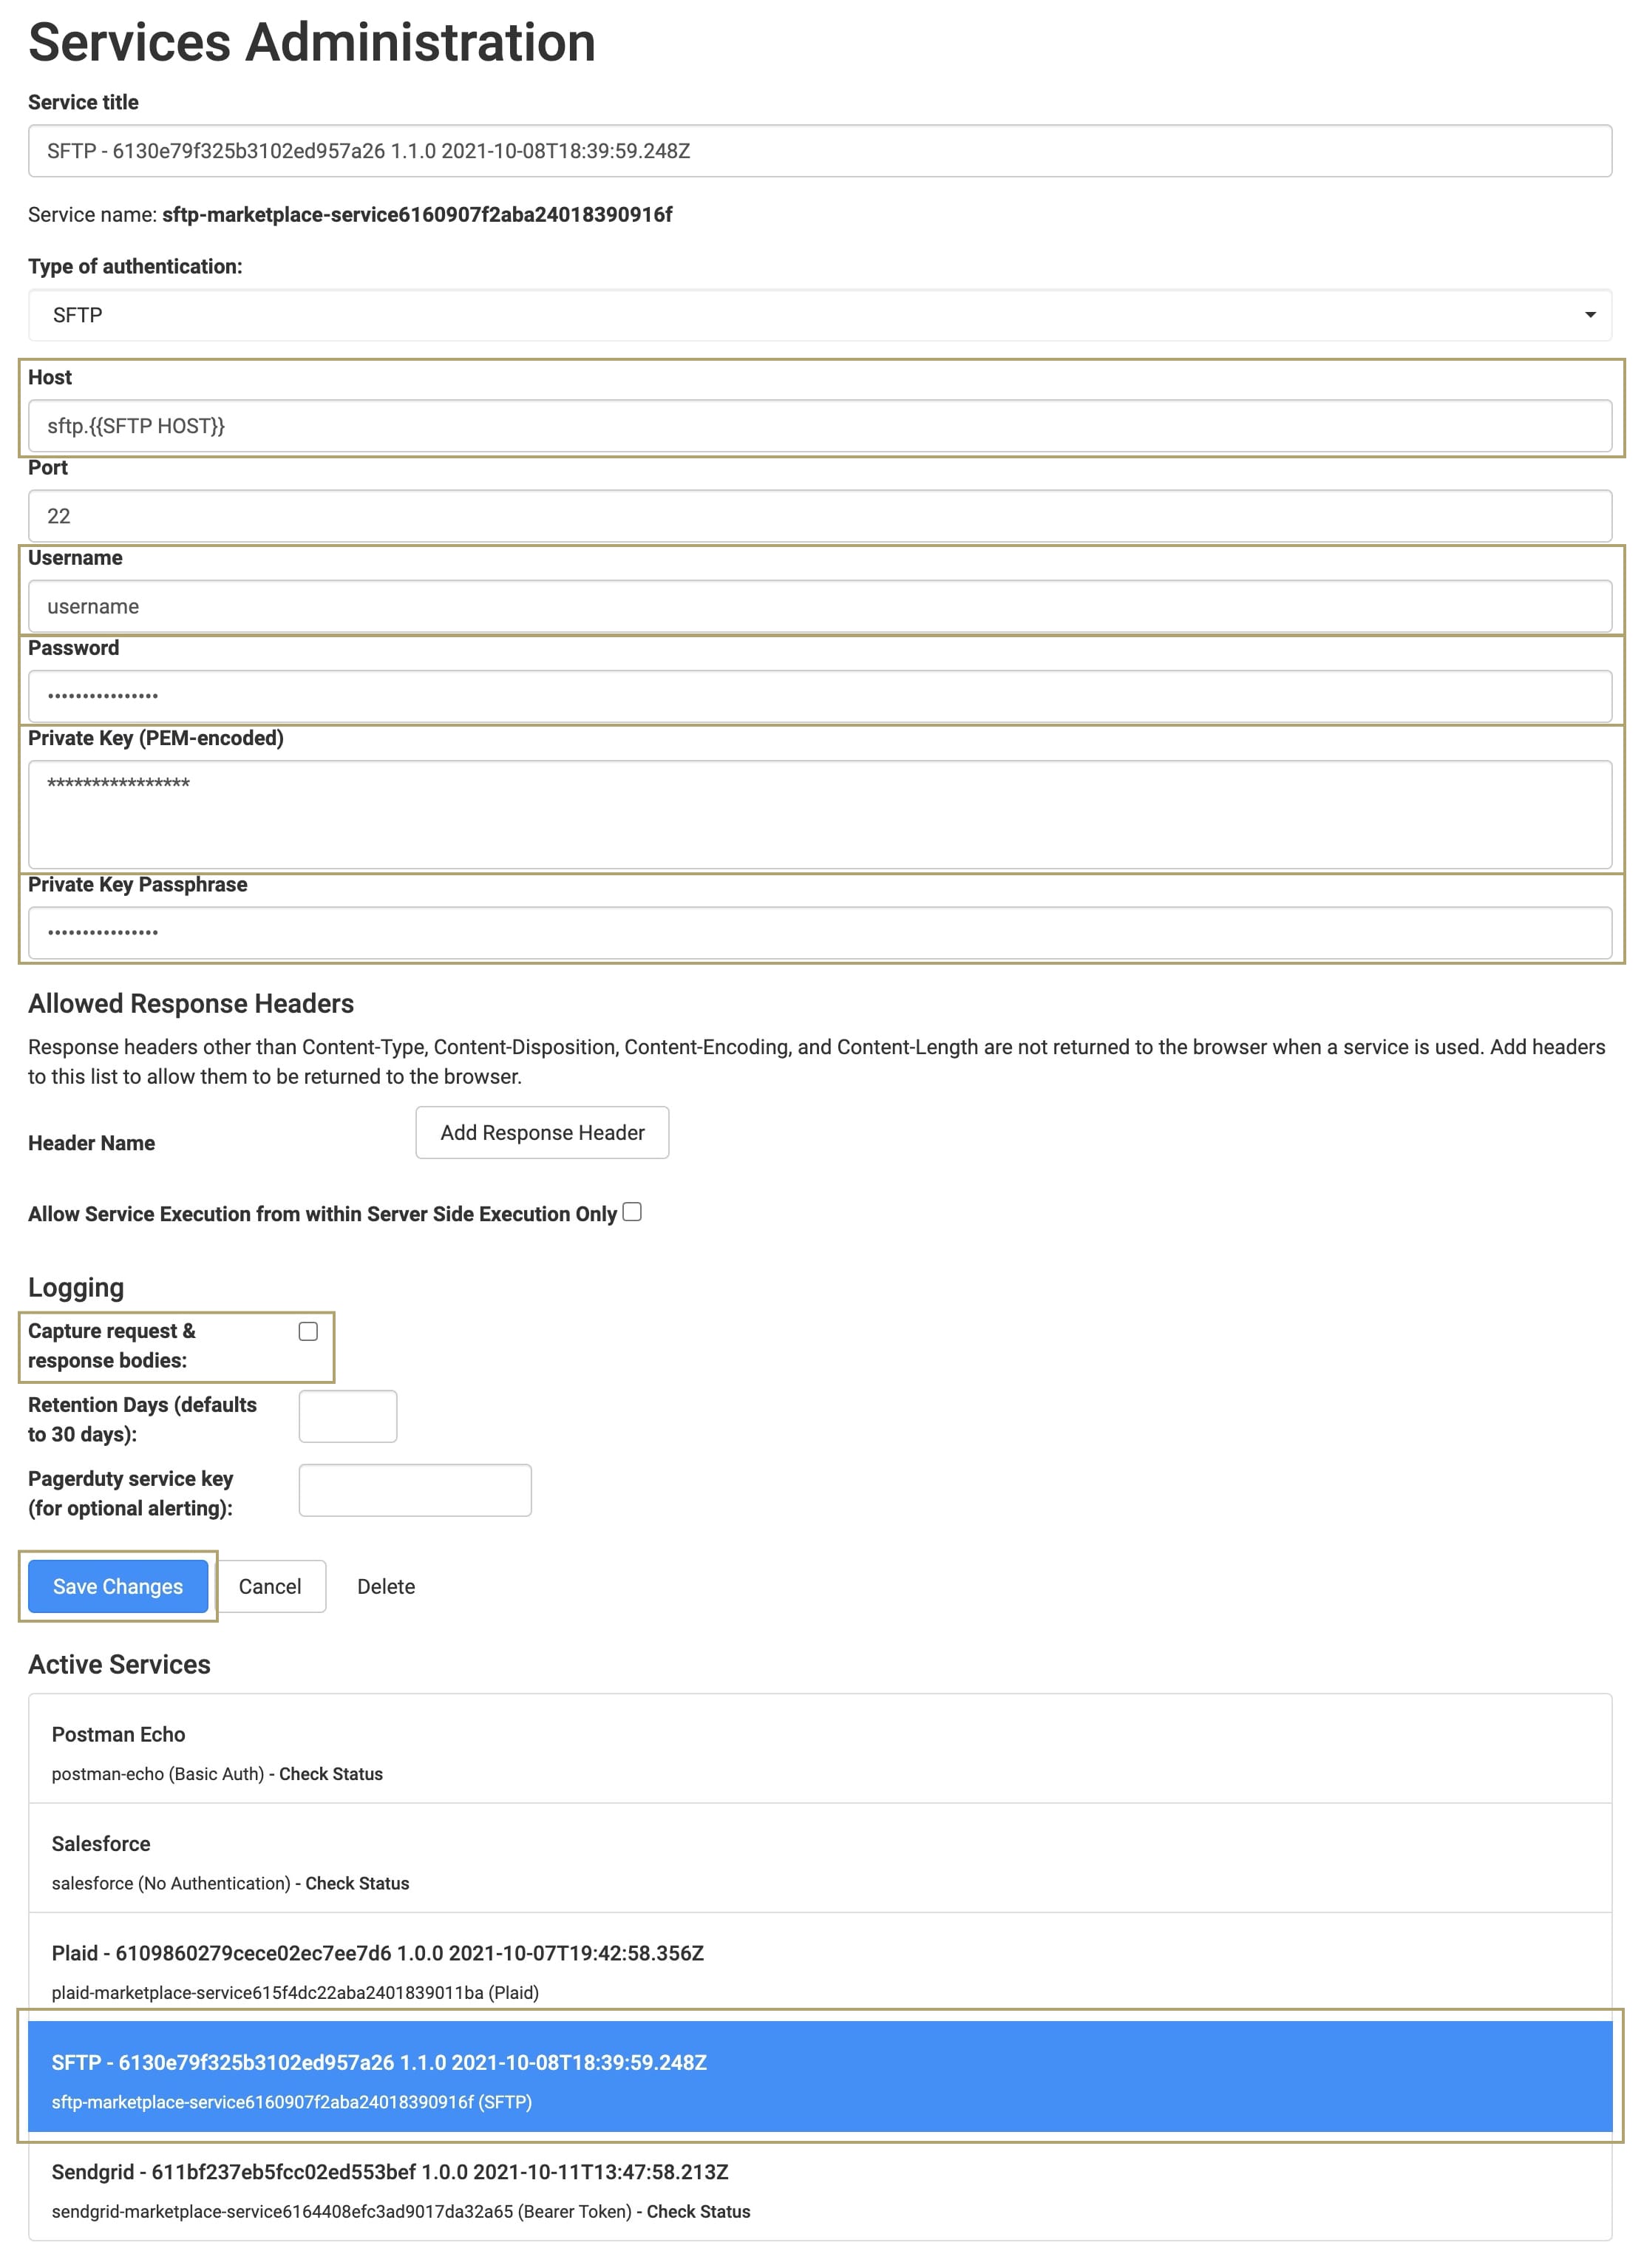
Task: Focus the Password field
Action: 820,696
